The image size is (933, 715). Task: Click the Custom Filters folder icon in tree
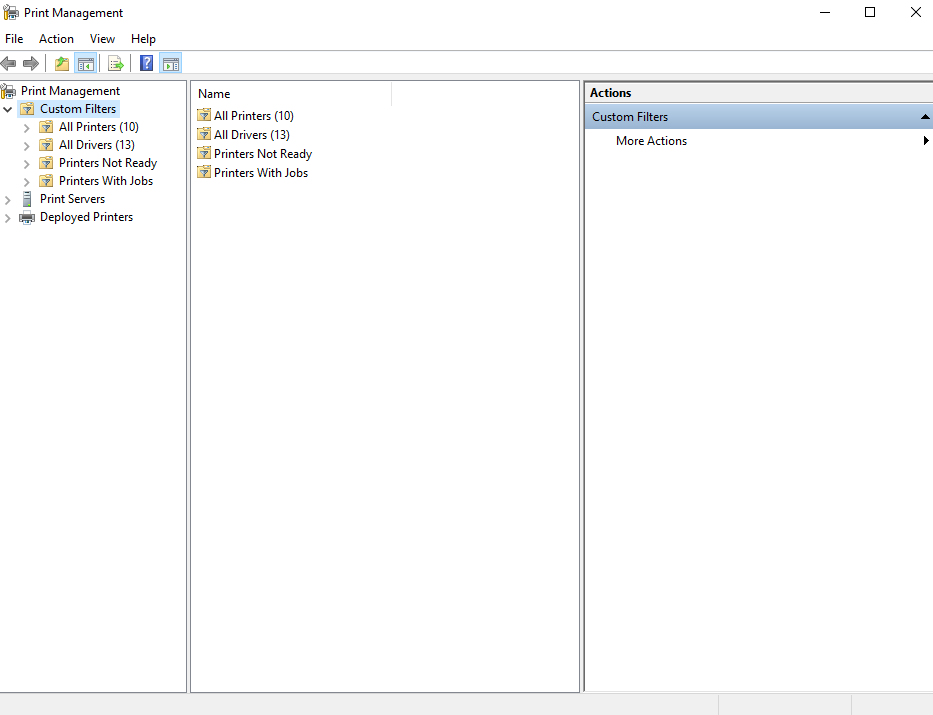pos(27,109)
